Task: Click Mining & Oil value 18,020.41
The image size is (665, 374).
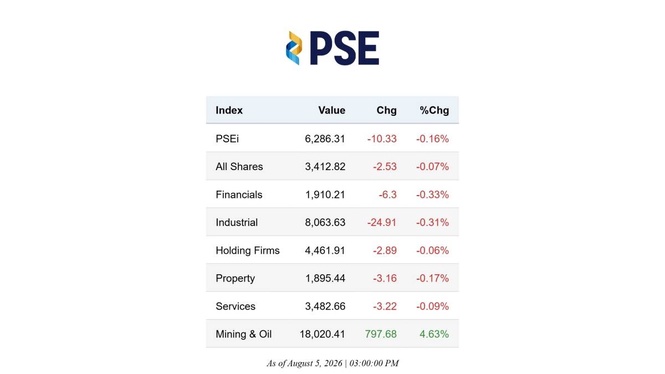Action: (x=322, y=334)
